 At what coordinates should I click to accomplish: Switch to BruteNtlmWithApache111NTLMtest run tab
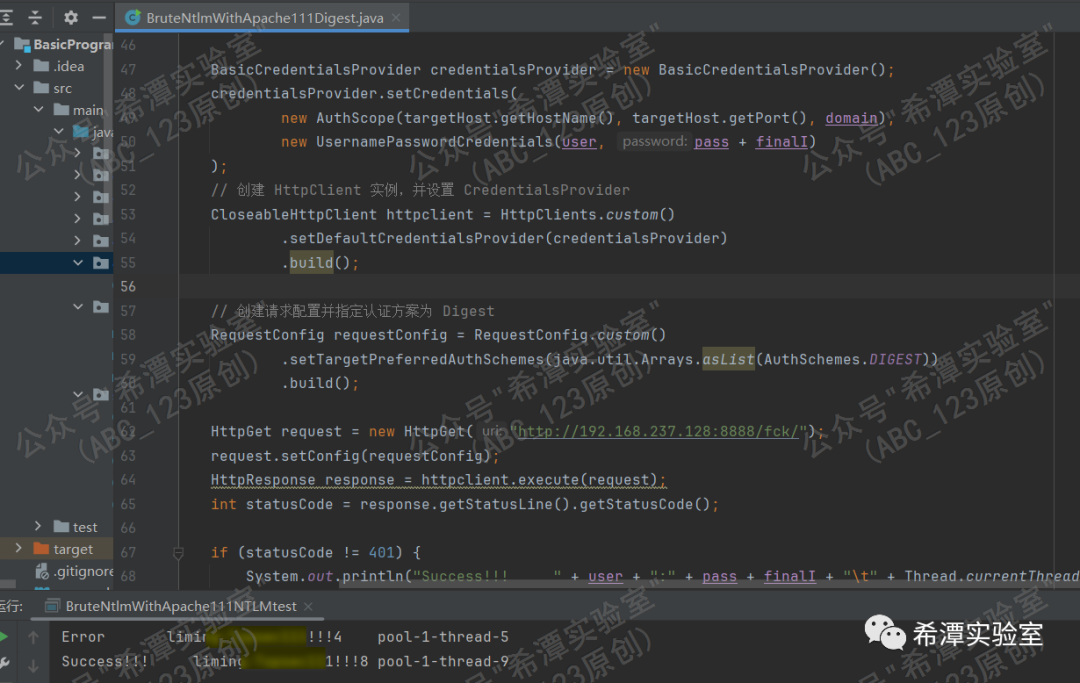pos(180,606)
